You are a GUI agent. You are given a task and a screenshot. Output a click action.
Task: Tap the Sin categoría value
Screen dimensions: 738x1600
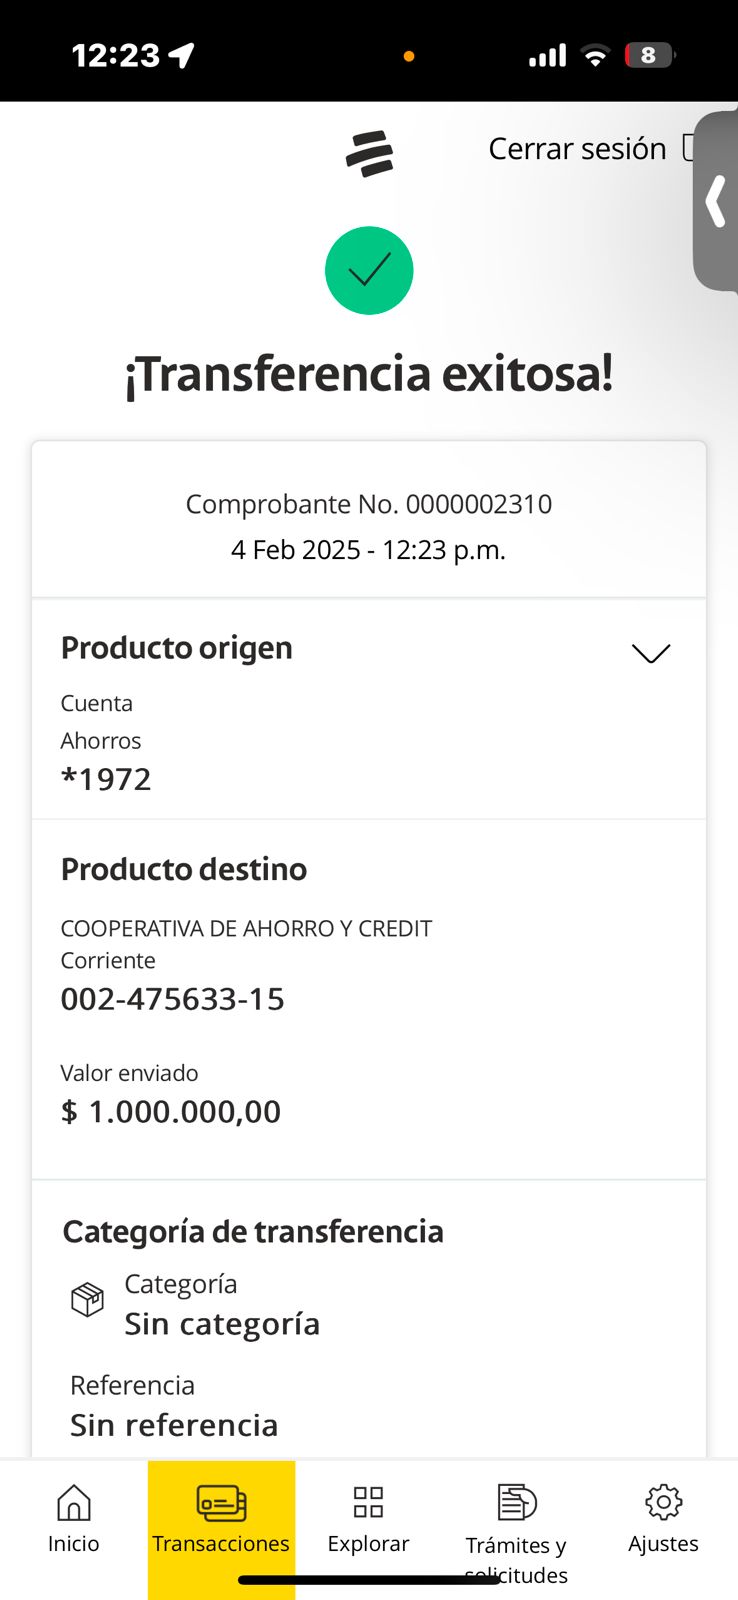(222, 1324)
